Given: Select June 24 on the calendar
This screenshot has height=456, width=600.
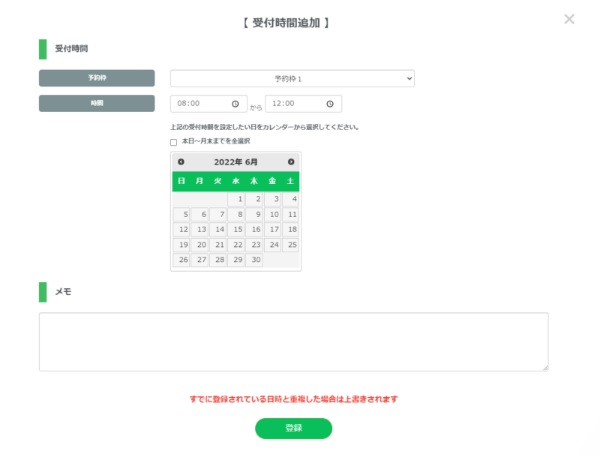Looking at the screenshot, I should pos(272,244).
